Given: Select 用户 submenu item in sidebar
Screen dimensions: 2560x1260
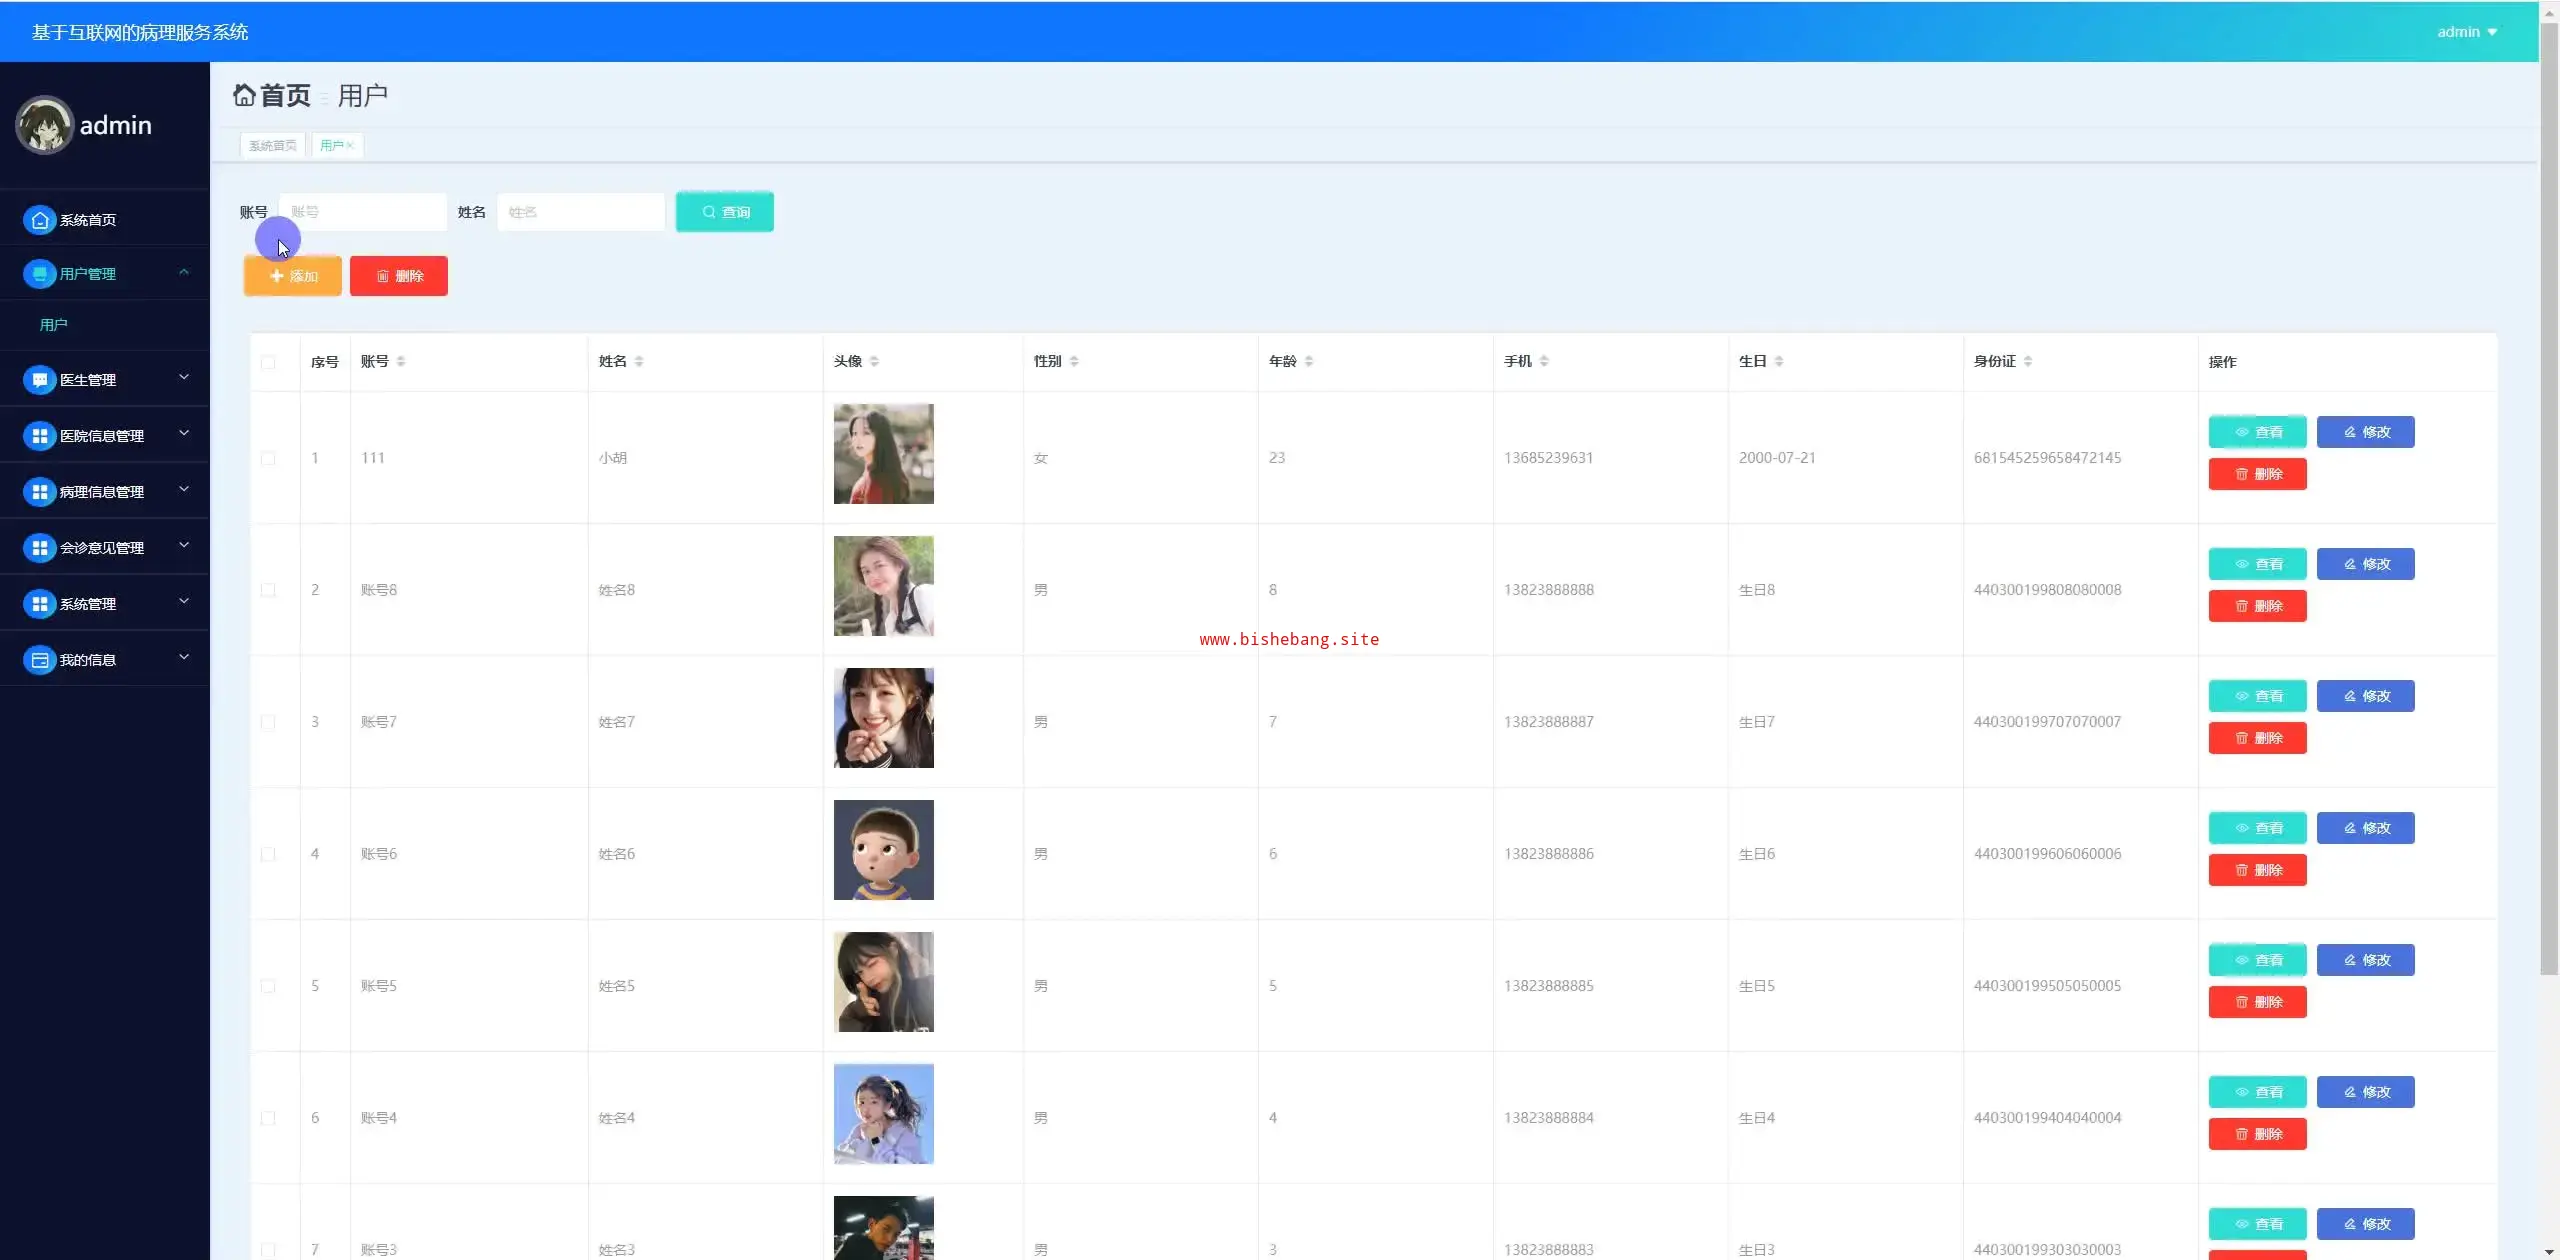Looking at the screenshot, I should point(54,325).
